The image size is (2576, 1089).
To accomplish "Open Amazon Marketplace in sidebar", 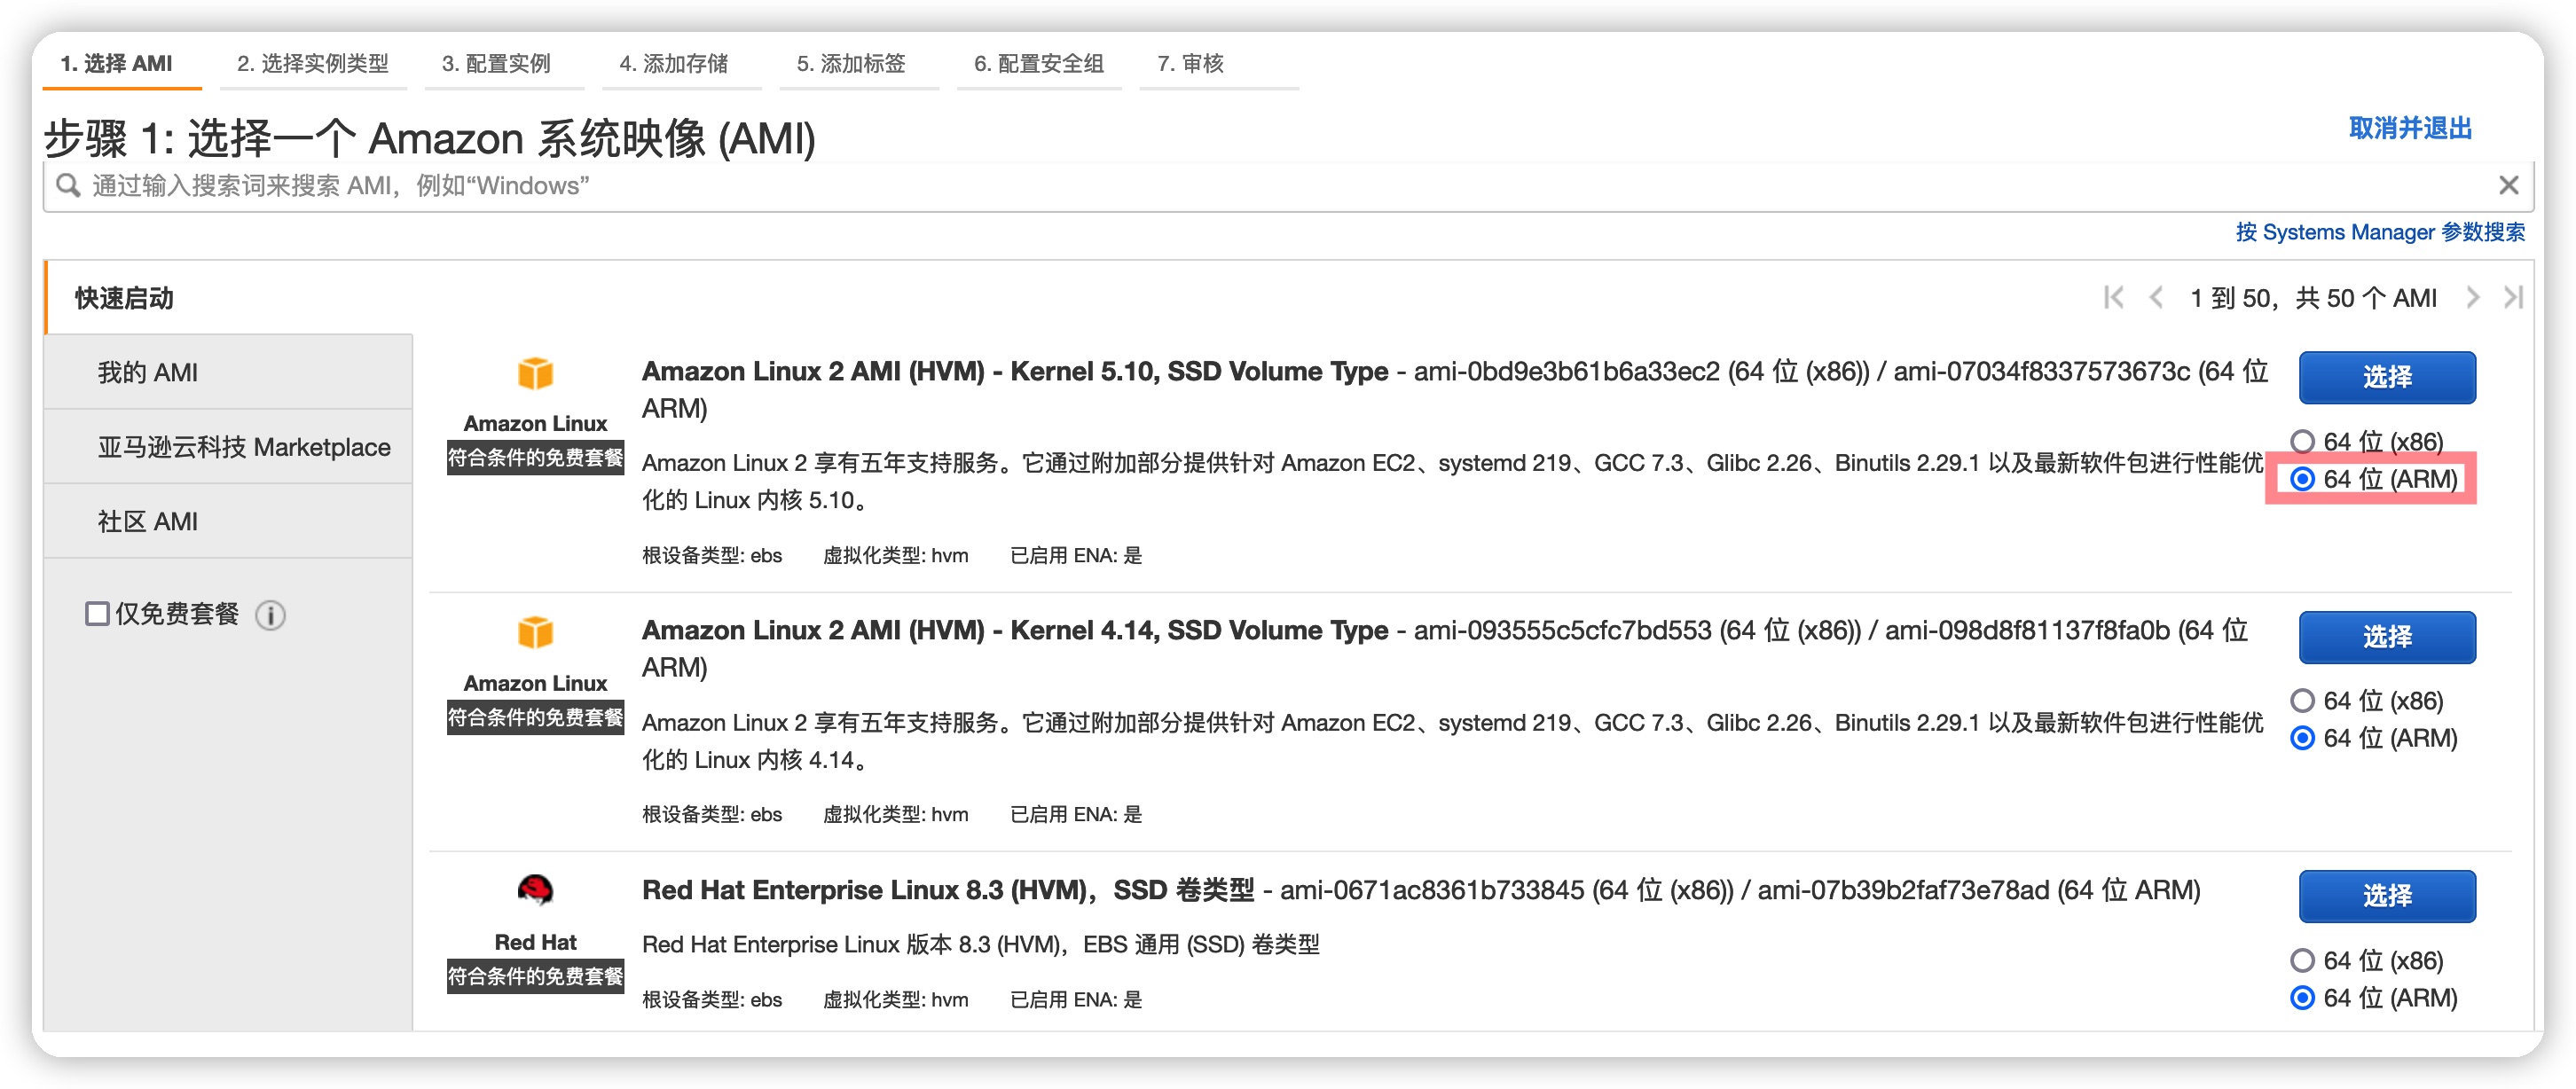I will pos(229,447).
